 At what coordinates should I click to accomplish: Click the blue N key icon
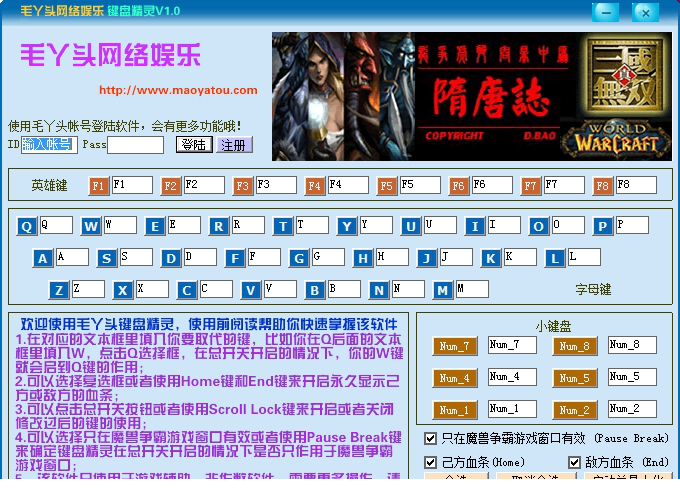tap(379, 290)
